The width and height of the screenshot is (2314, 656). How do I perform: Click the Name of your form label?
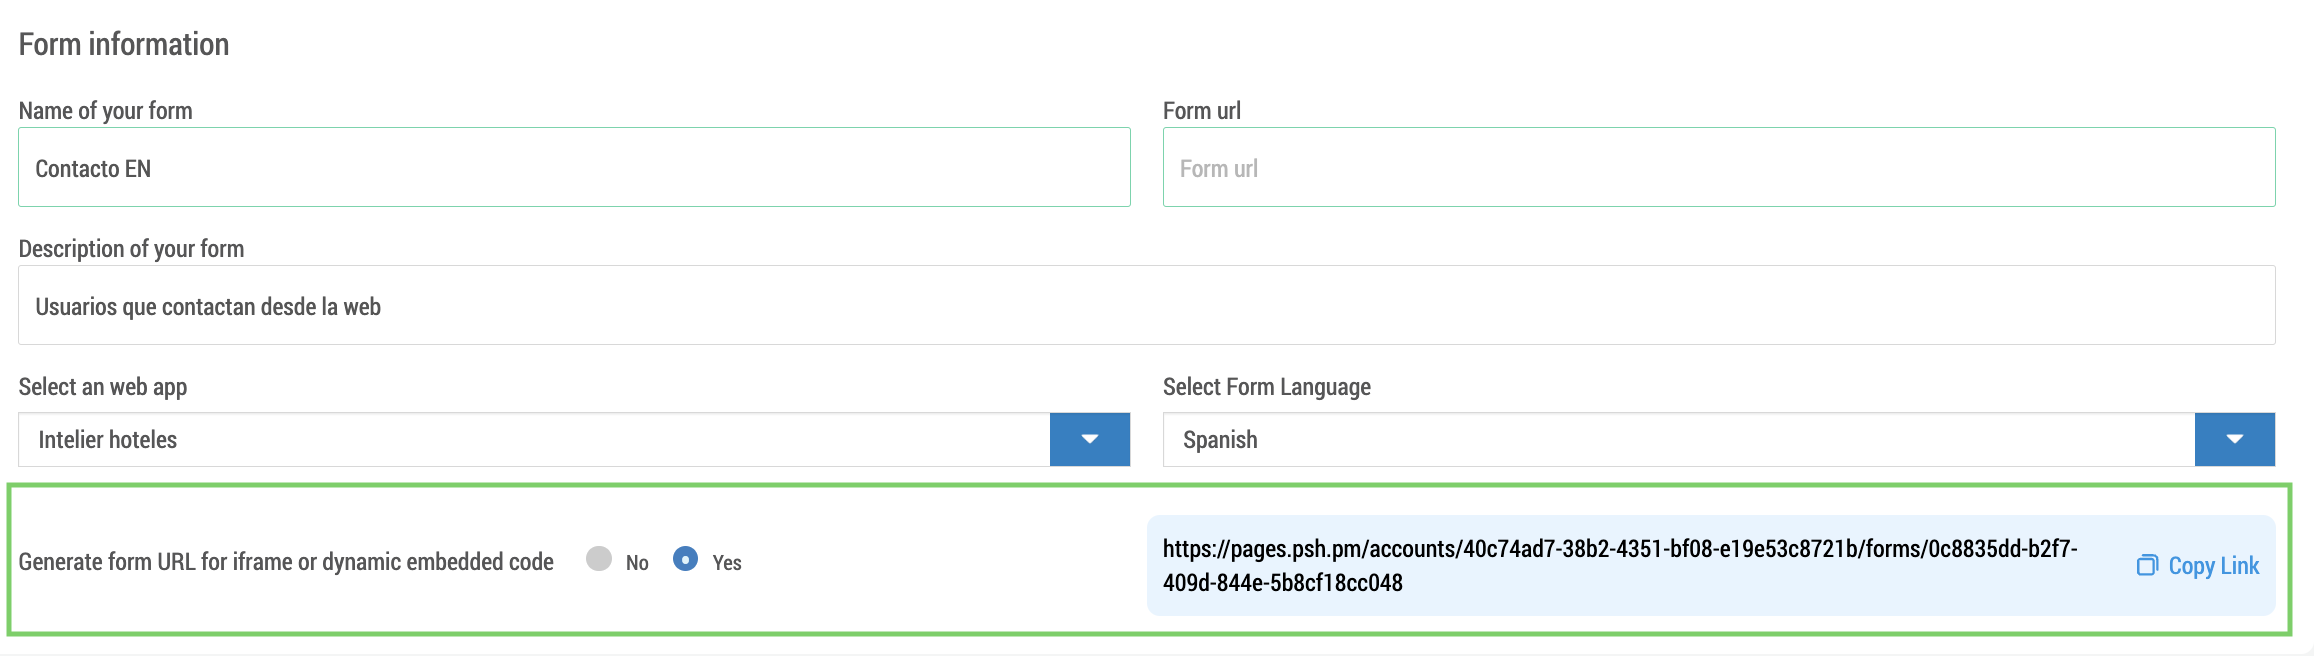pyautogui.click(x=106, y=111)
